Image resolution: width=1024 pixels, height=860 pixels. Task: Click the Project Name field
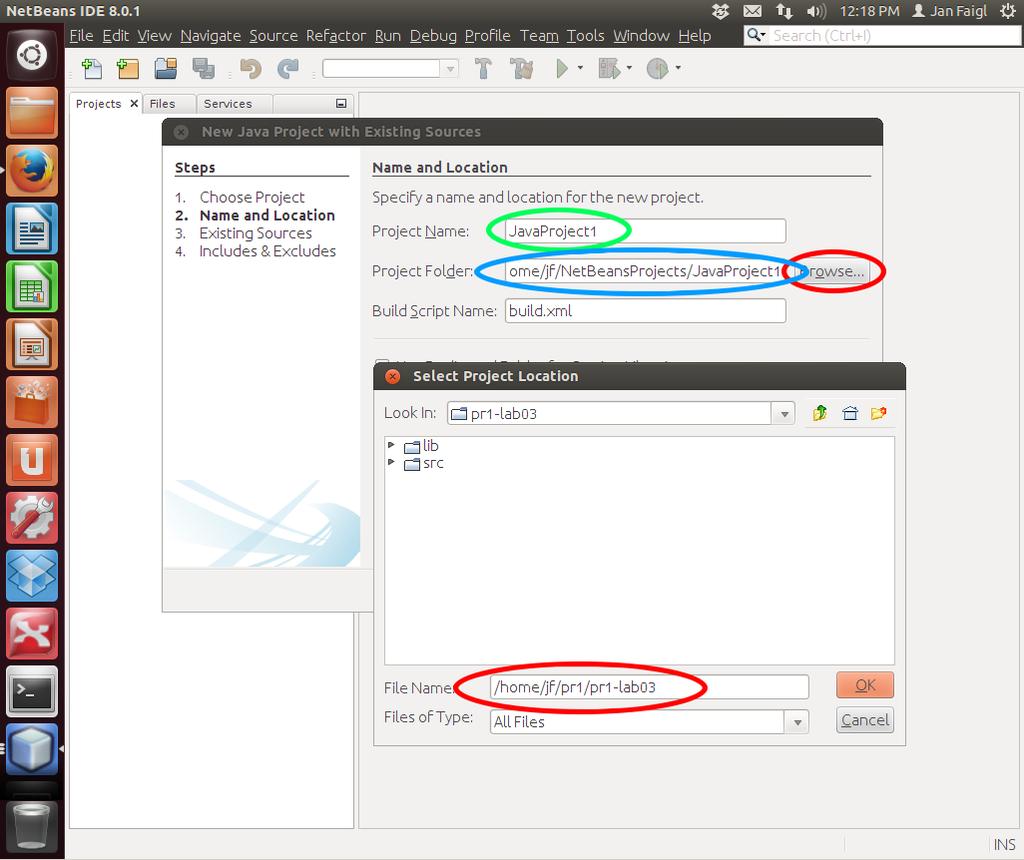click(x=645, y=231)
